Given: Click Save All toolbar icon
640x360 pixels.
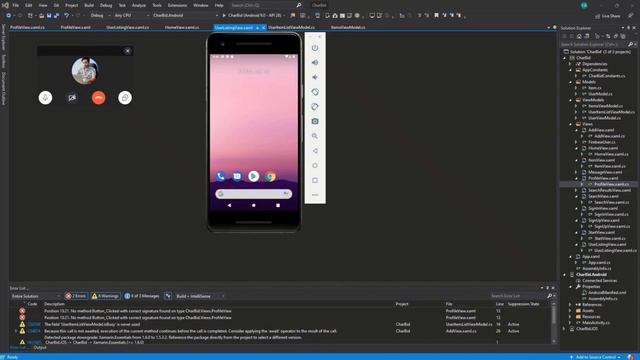Looking at the screenshot, I should click(56, 16).
